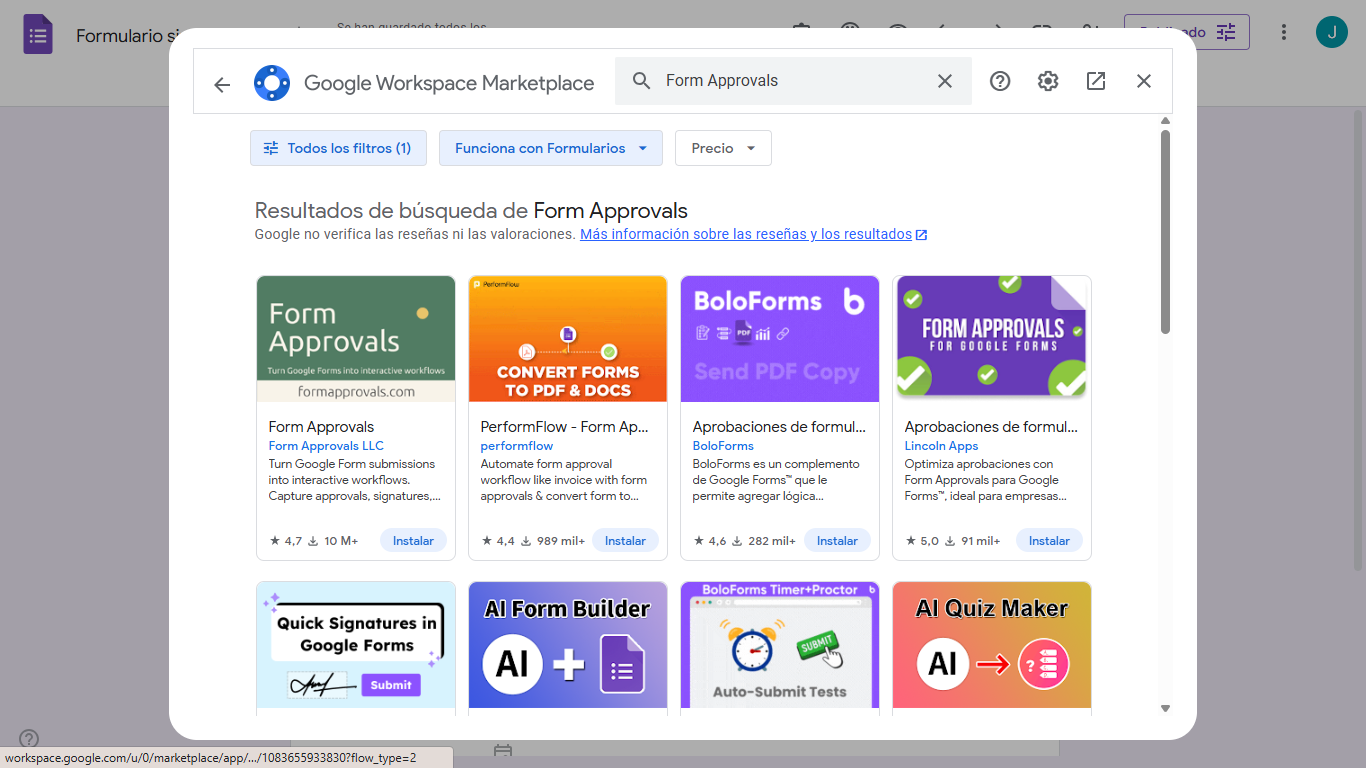
Task: Open BoloForms Timer+Proctor thumbnail
Action: [780, 645]
